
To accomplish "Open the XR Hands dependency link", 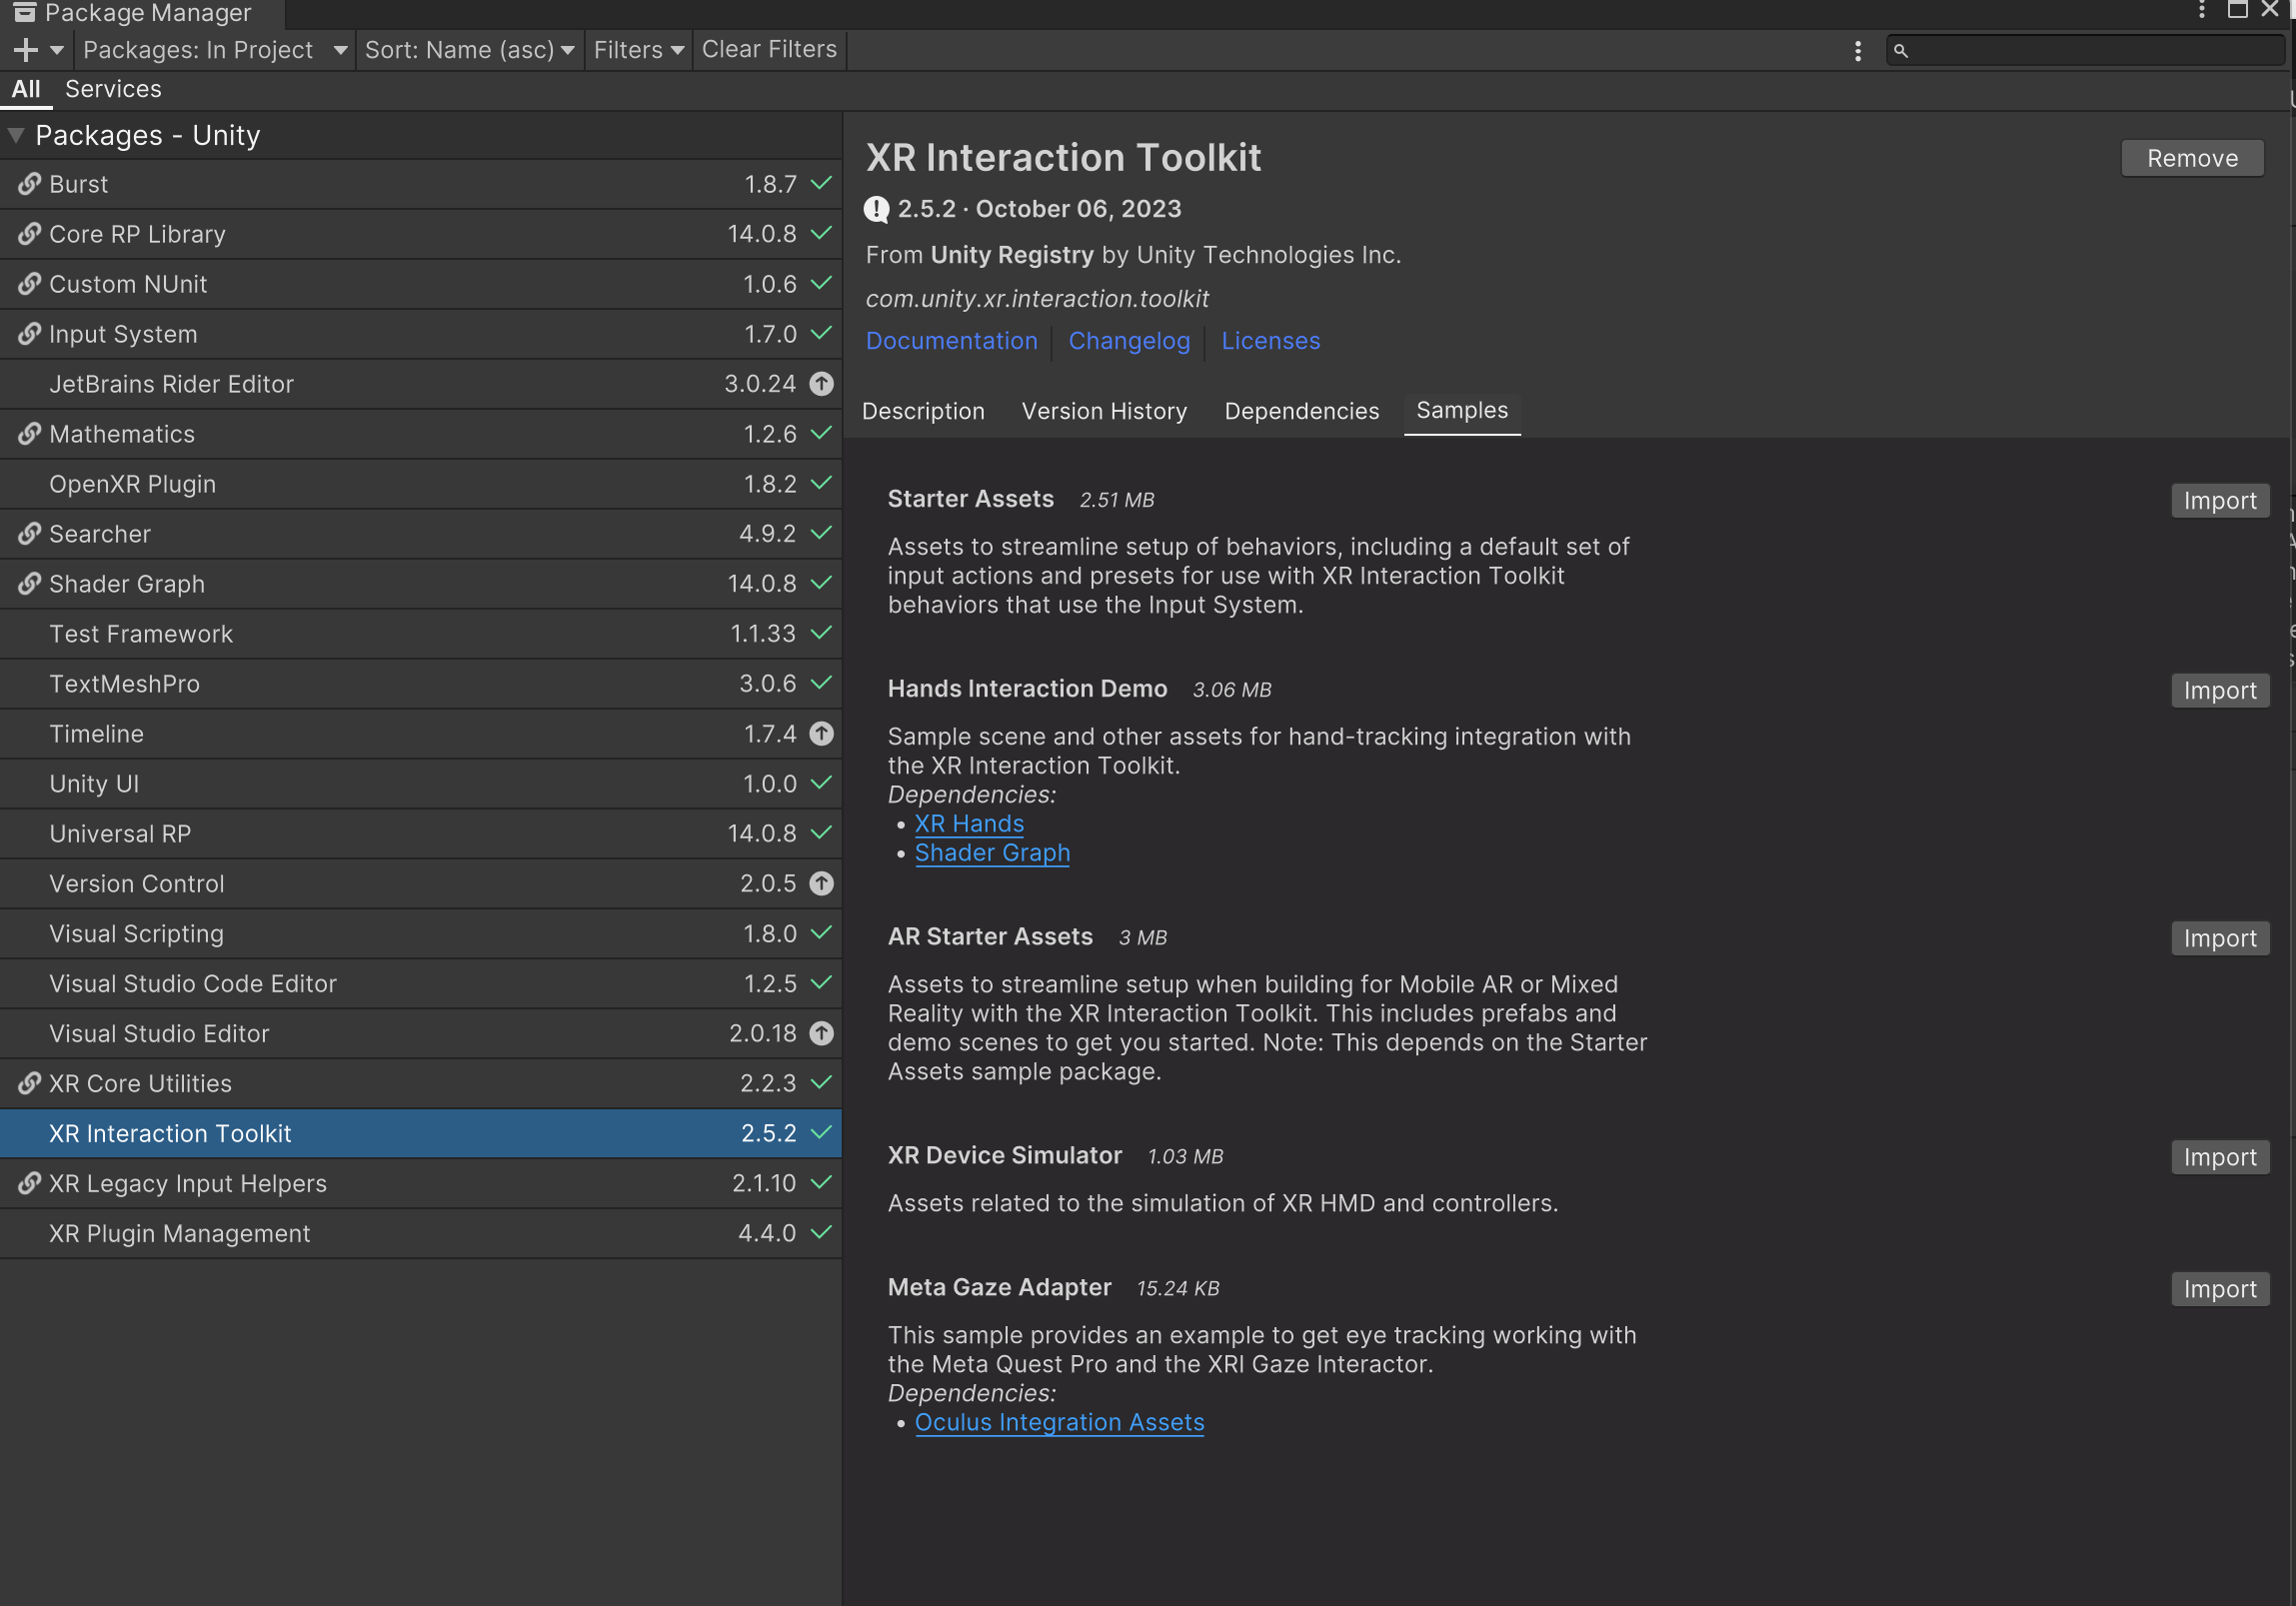I will pyautogui.click(x=968, y=824).
